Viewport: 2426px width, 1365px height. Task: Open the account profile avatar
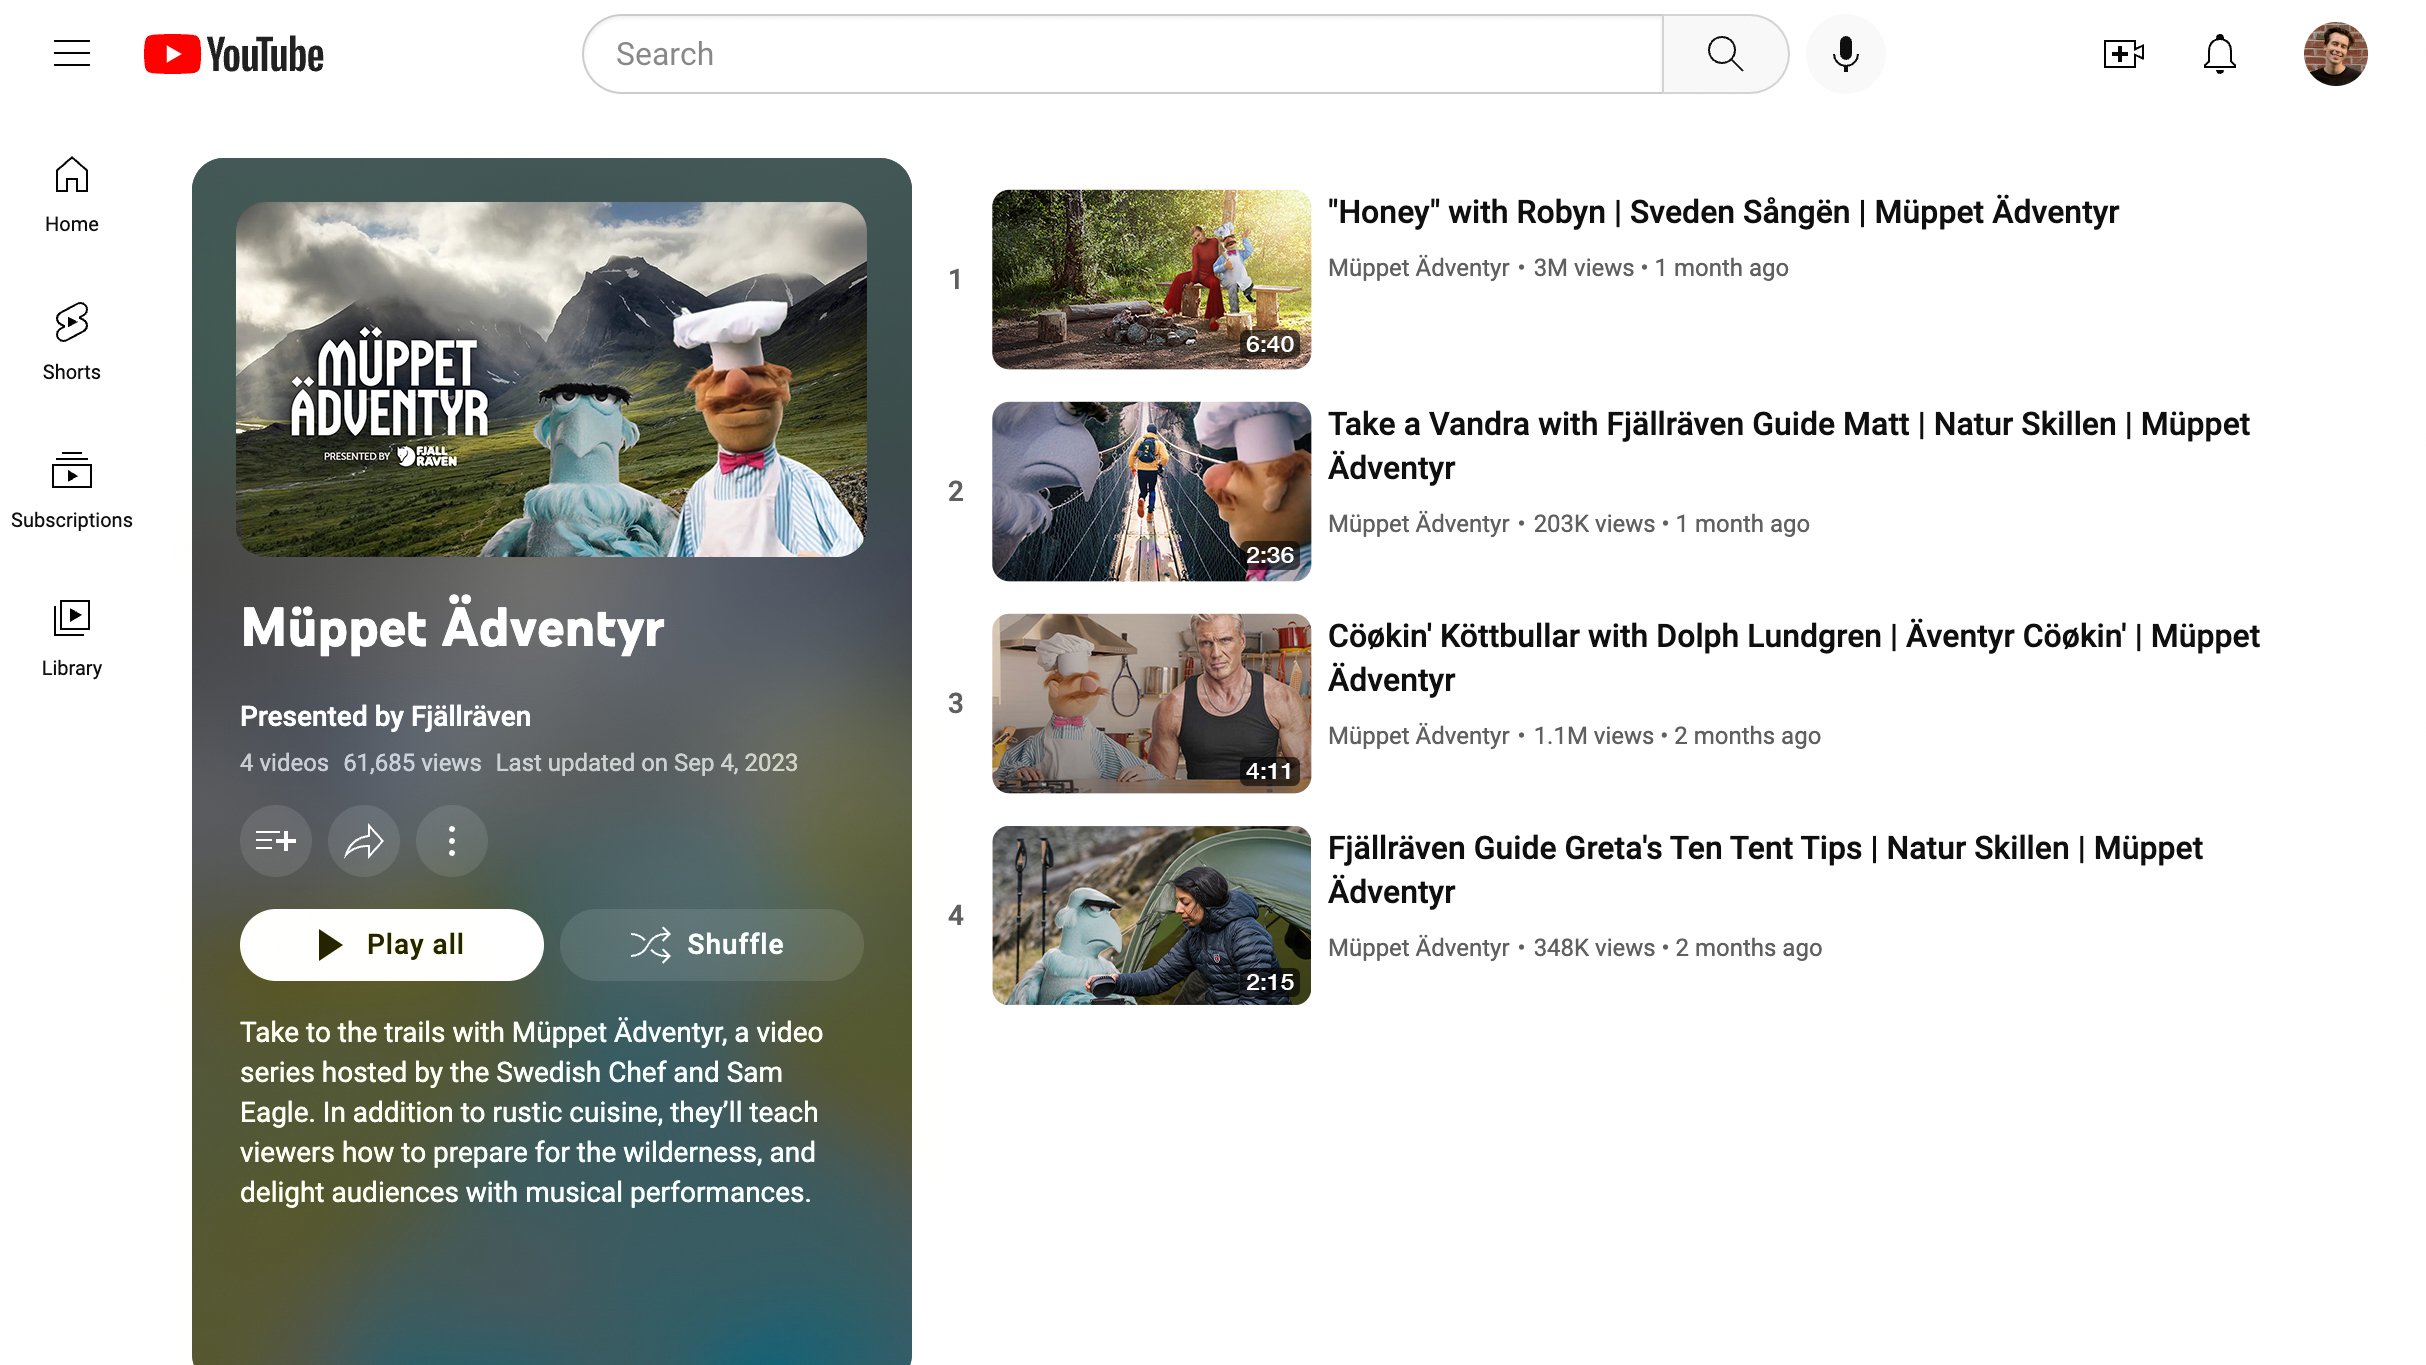pyautogui.click(x=2336, y=54)
